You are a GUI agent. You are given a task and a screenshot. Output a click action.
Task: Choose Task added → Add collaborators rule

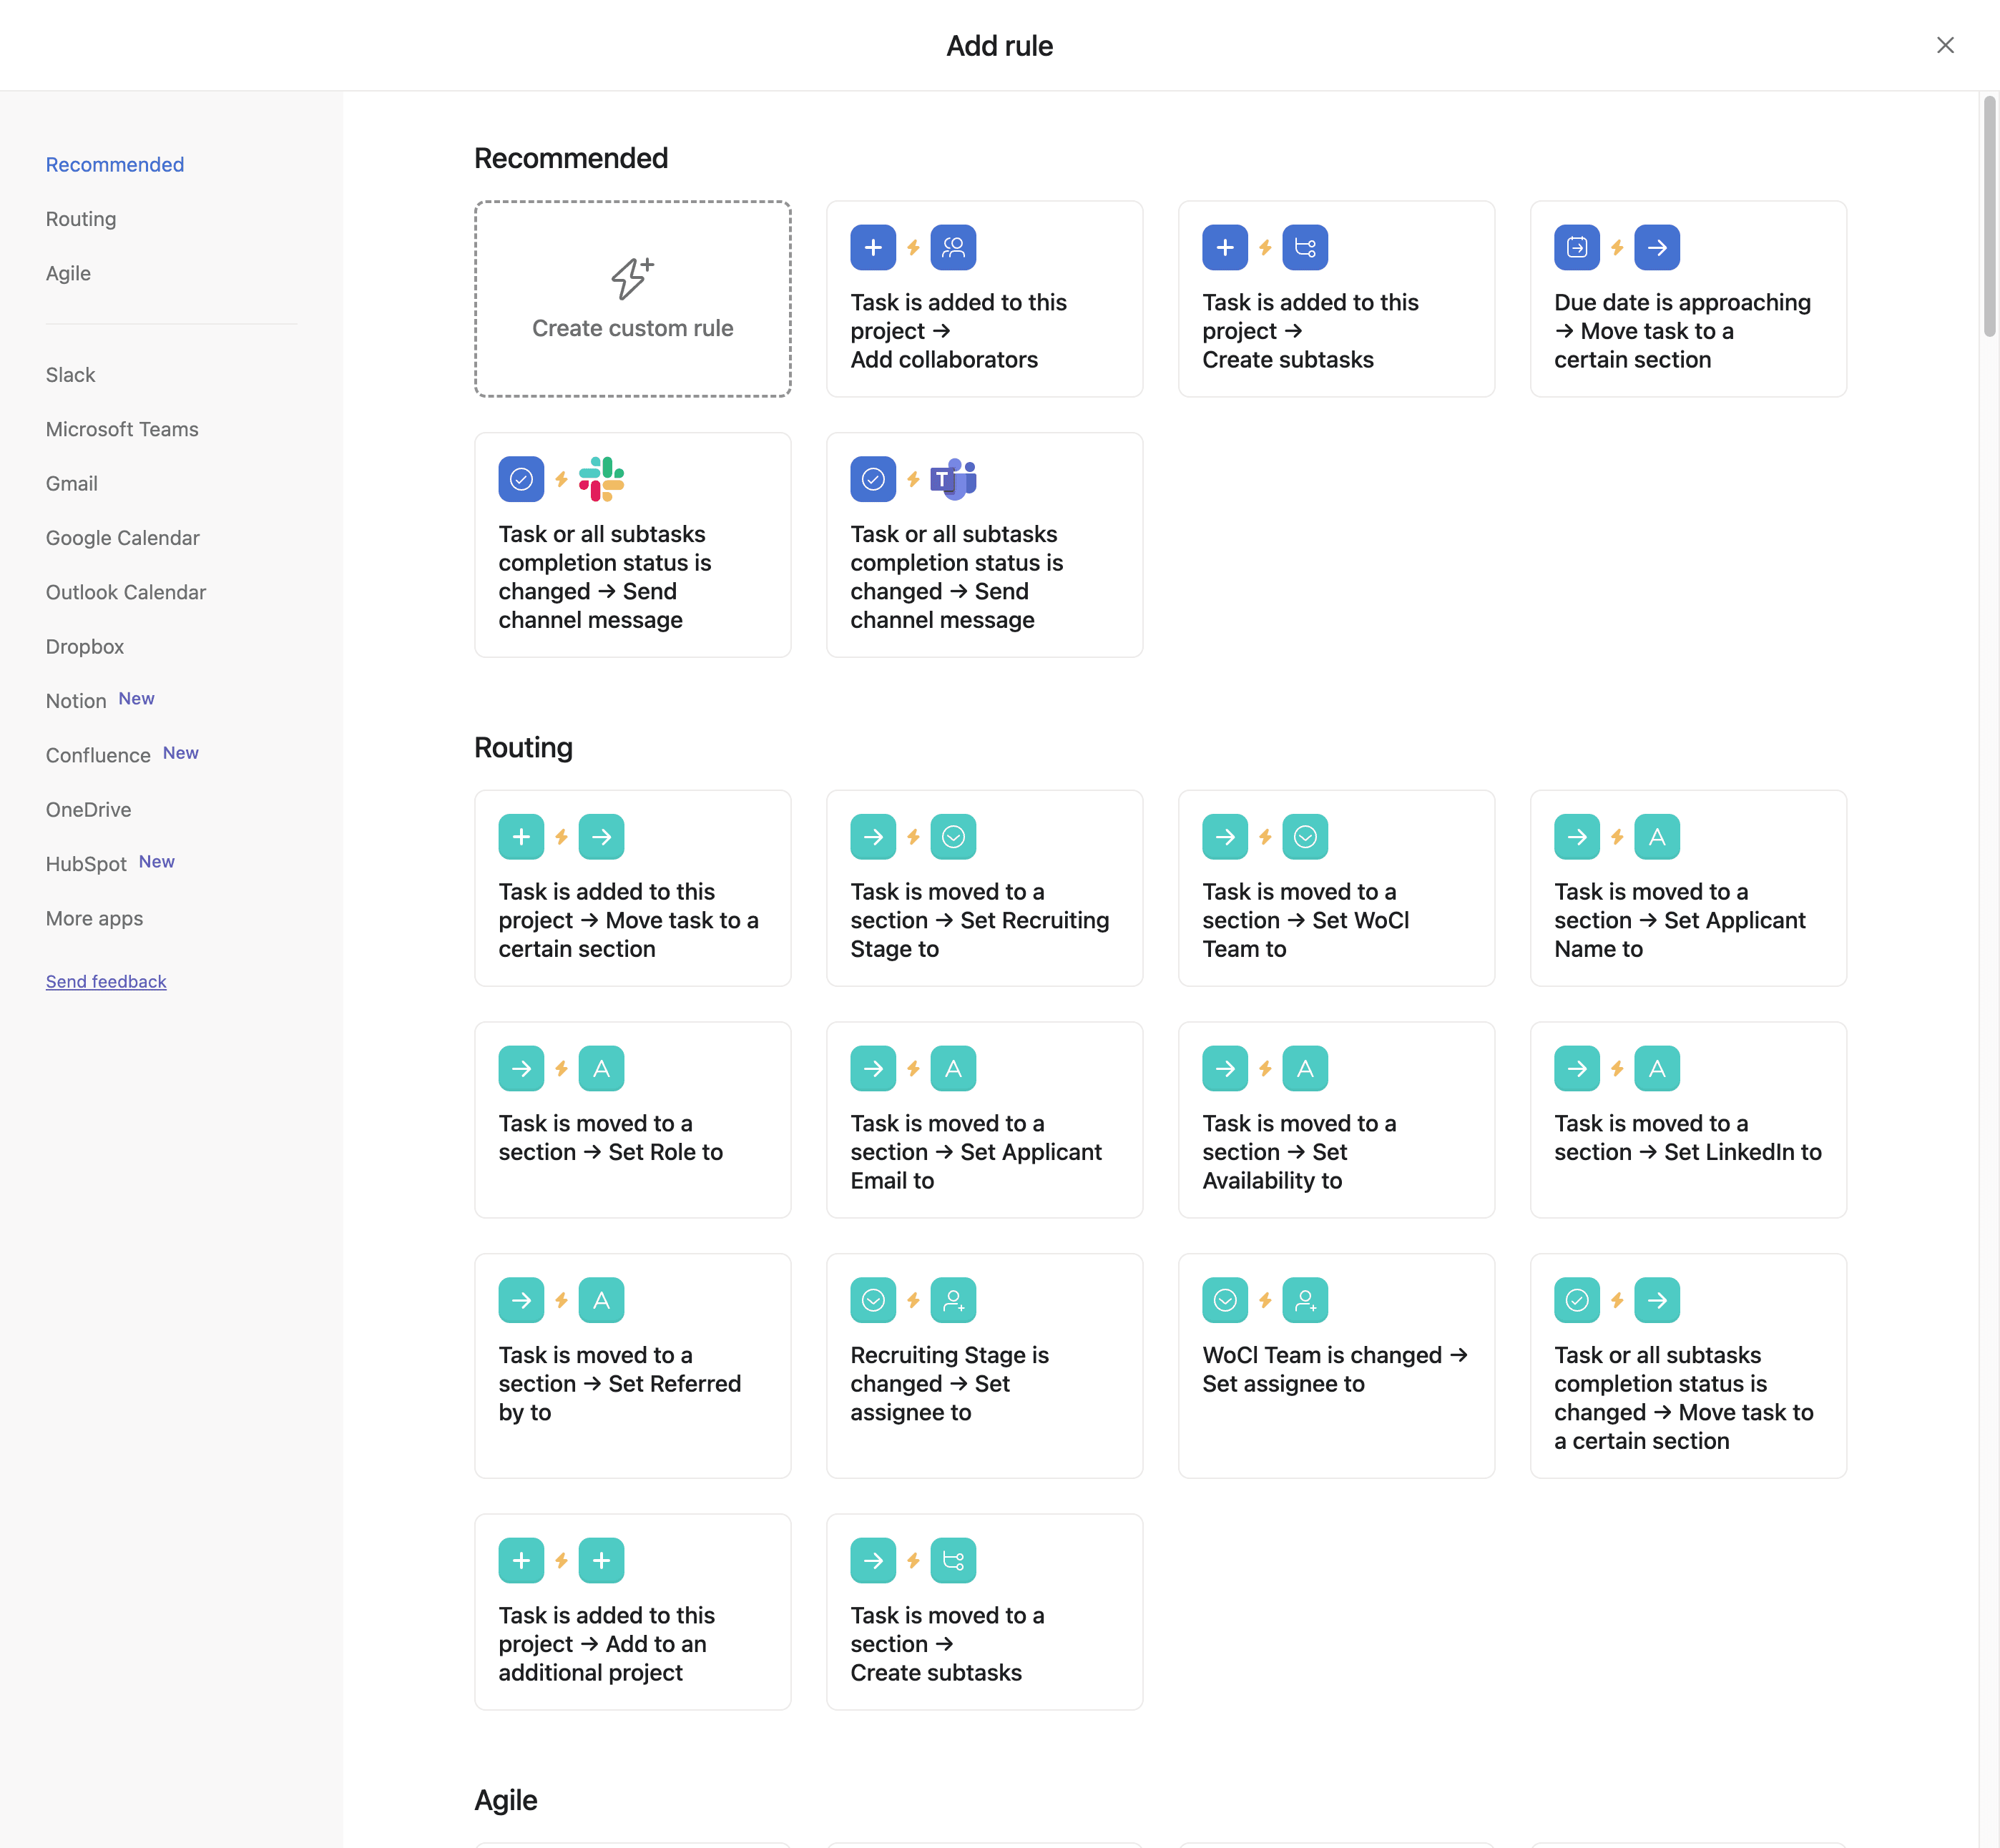(x=984, y=299)
